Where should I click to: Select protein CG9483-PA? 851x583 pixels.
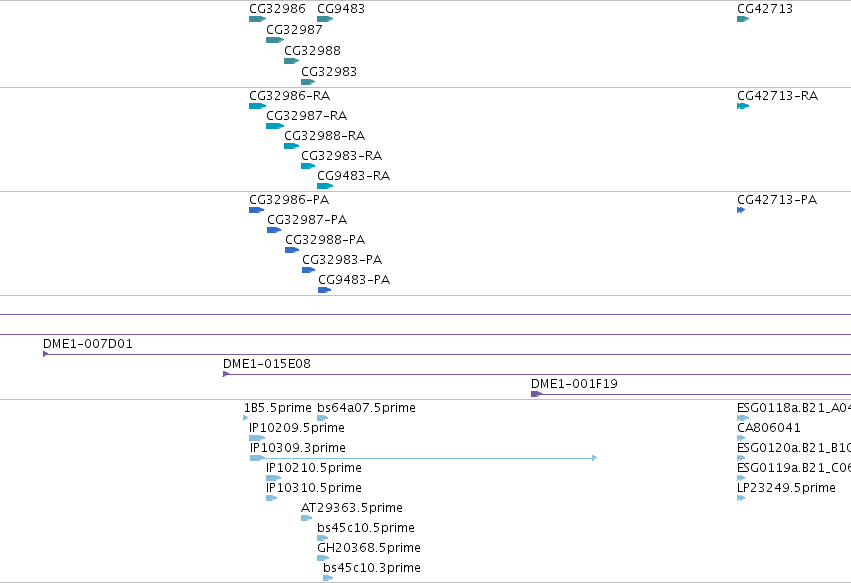pos(324,290)
